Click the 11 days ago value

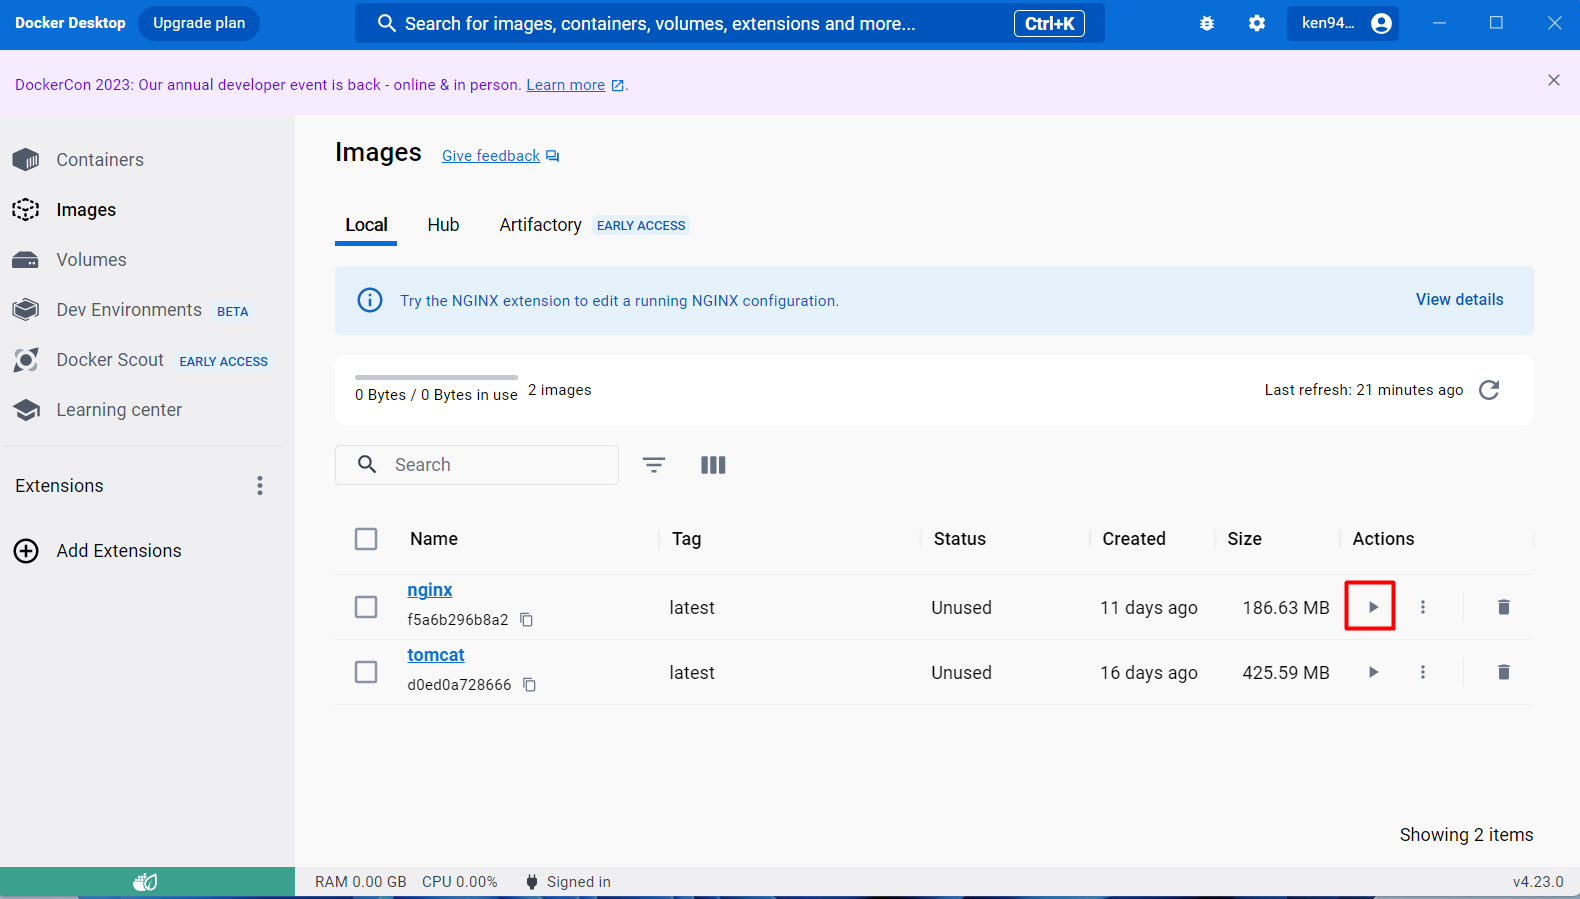coord(1149,608)
